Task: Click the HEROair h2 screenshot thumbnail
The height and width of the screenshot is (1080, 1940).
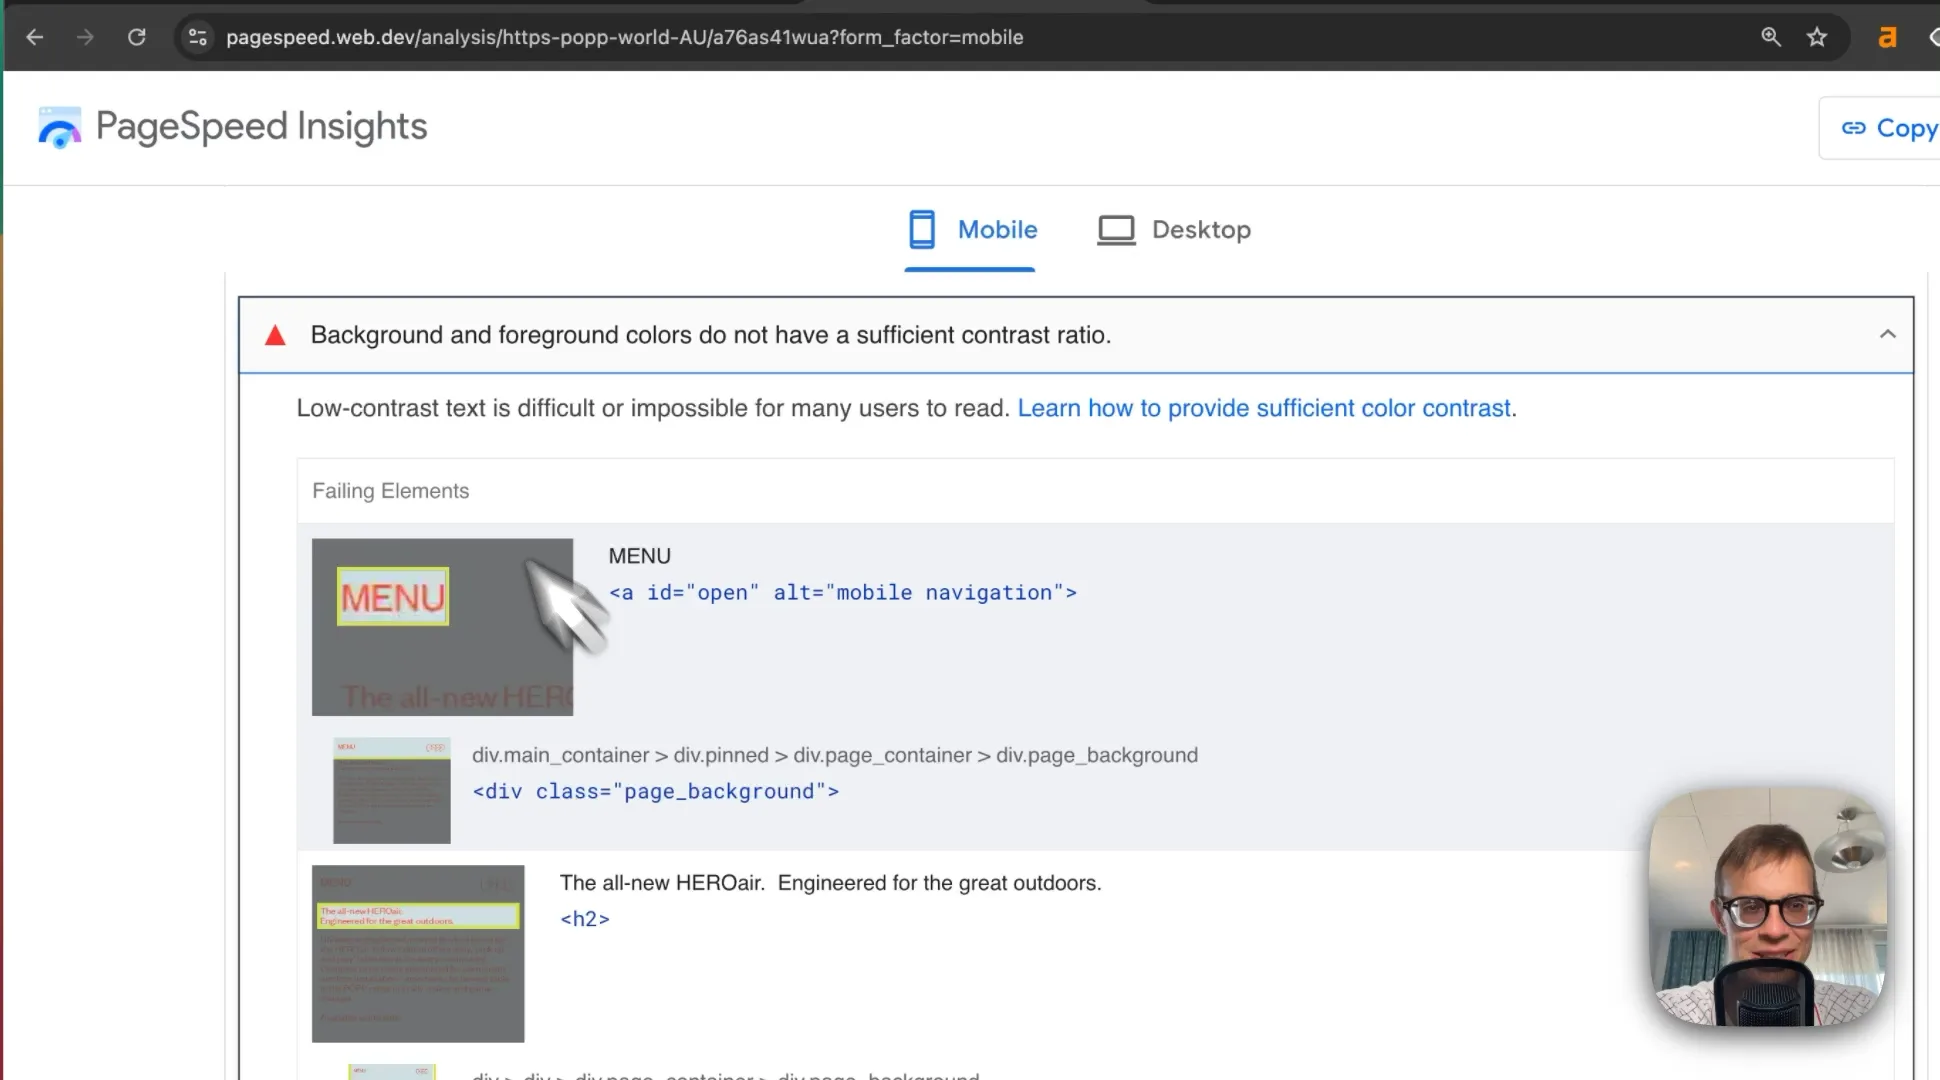Action: (418, 953)
